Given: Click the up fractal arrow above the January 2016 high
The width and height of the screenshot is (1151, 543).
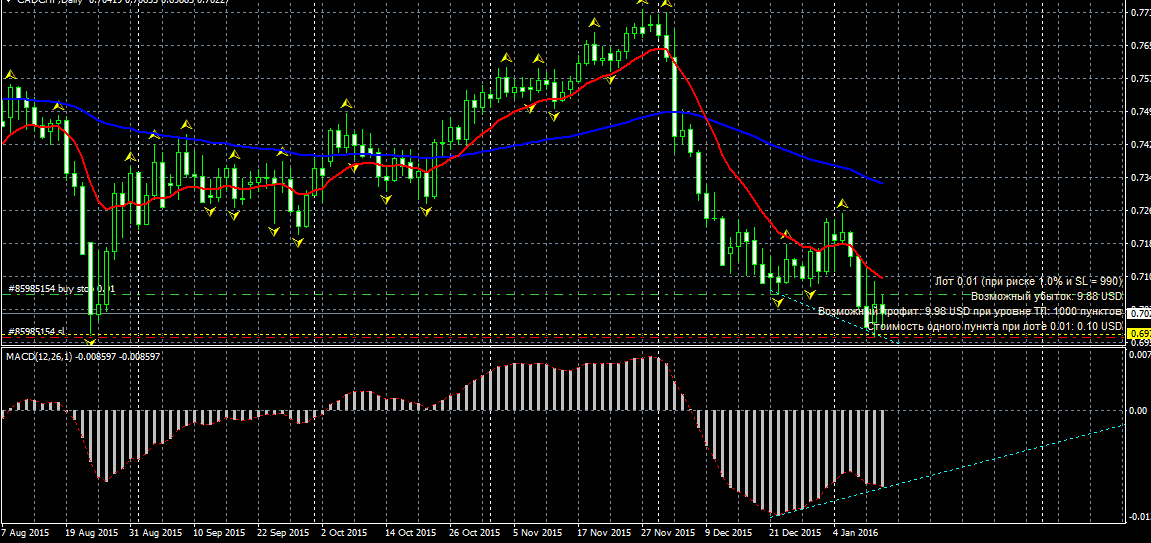Looking at the screenshot, I should pos(843,202).
